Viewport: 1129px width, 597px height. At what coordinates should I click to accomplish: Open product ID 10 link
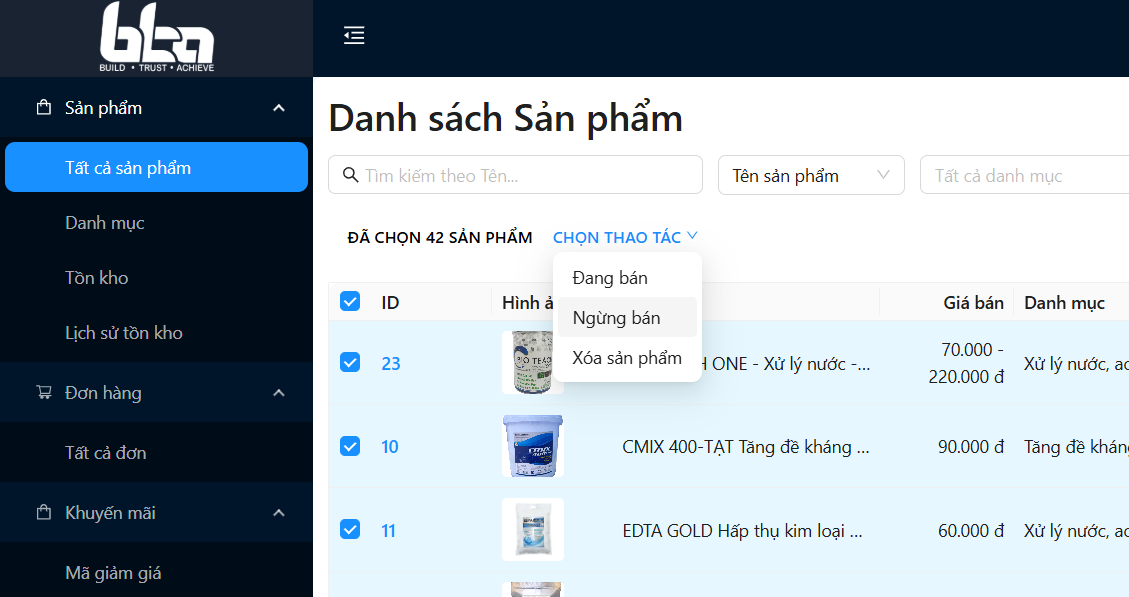(x=390, y=446)
